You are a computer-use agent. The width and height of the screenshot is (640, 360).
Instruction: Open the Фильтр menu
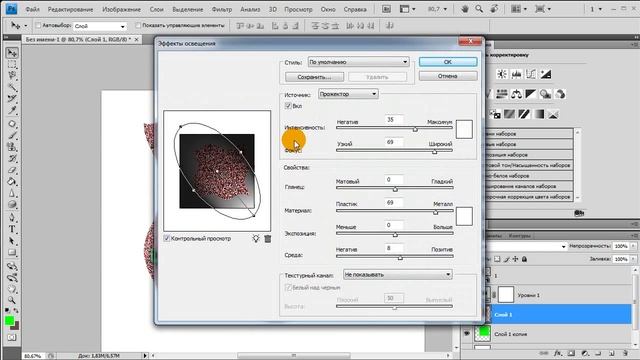[222, 9]
